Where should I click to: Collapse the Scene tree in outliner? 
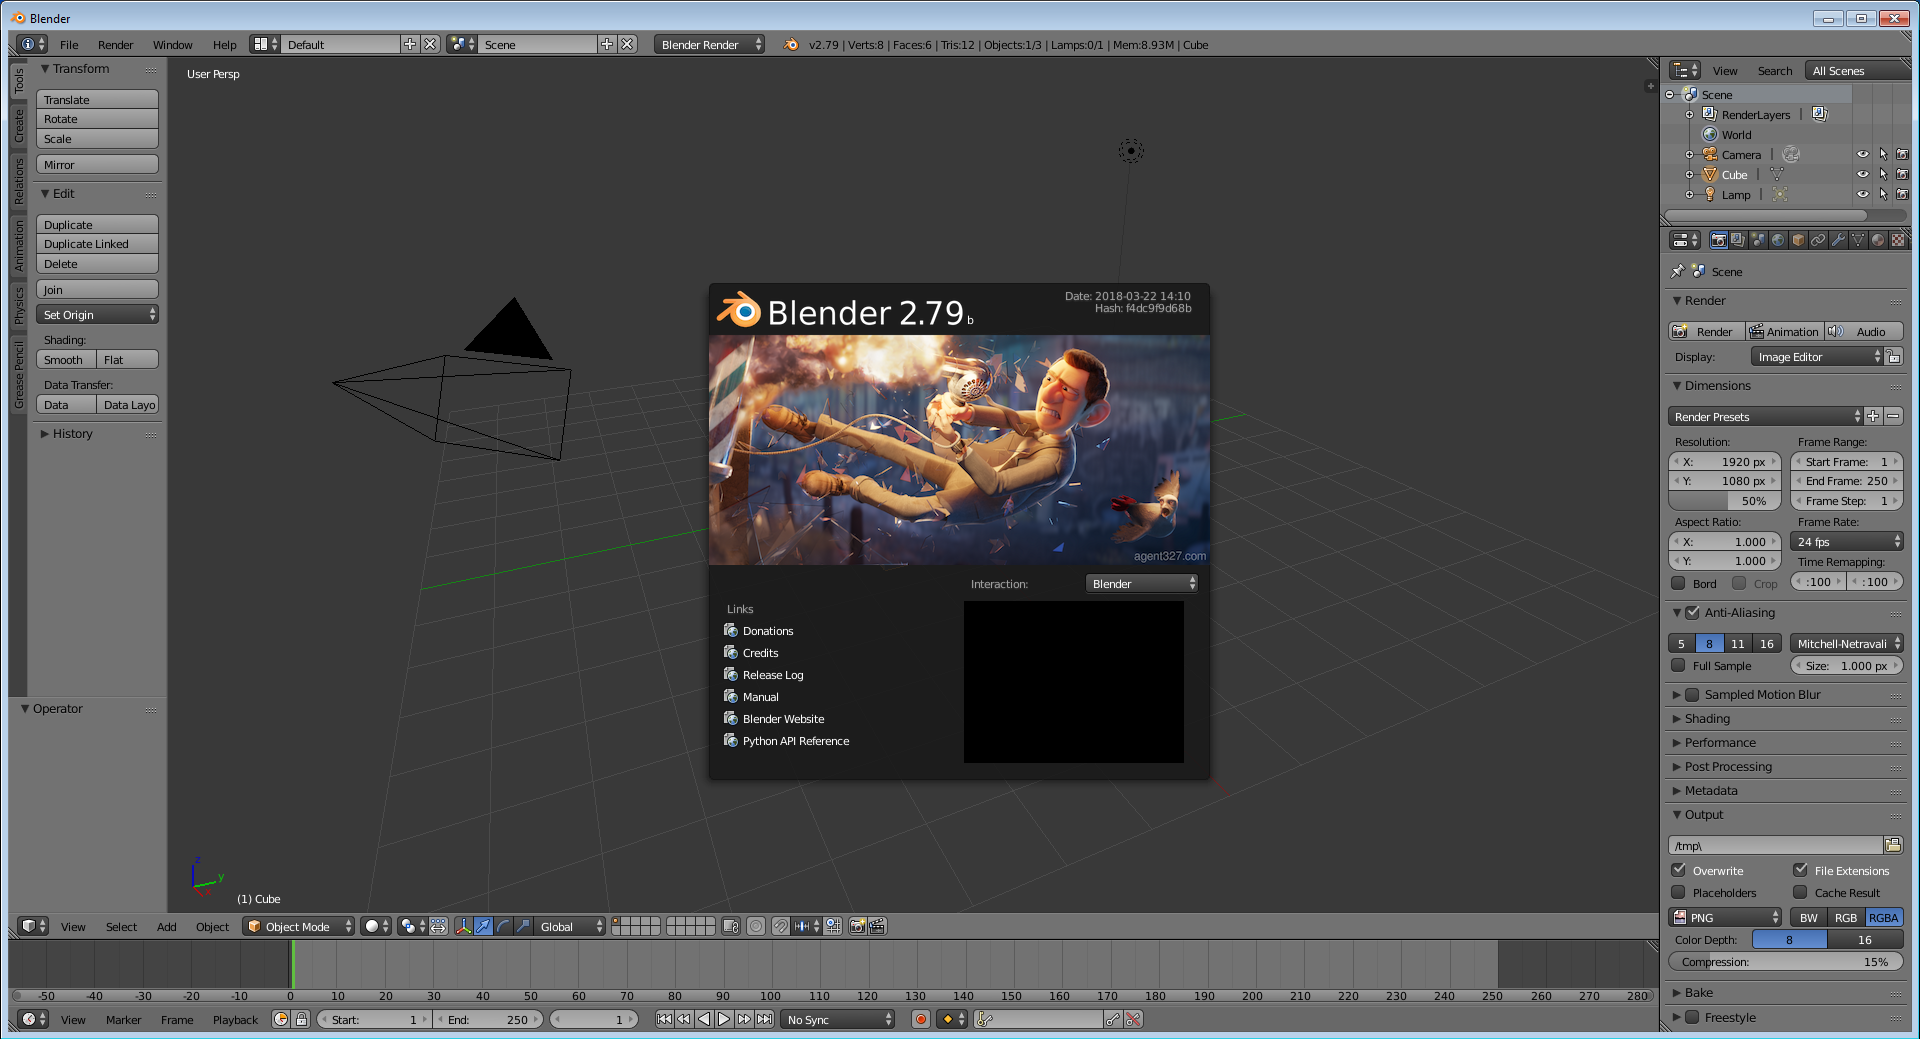[1669, 94]
